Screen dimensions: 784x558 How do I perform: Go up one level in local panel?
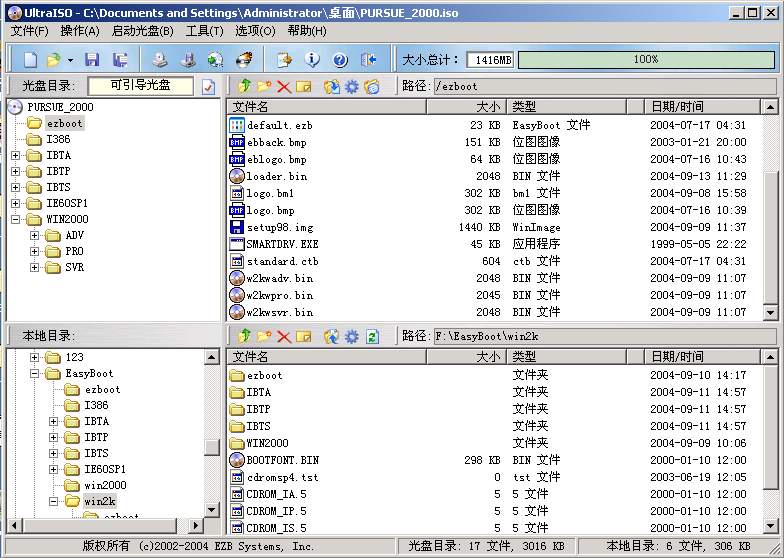pos(244,336)
